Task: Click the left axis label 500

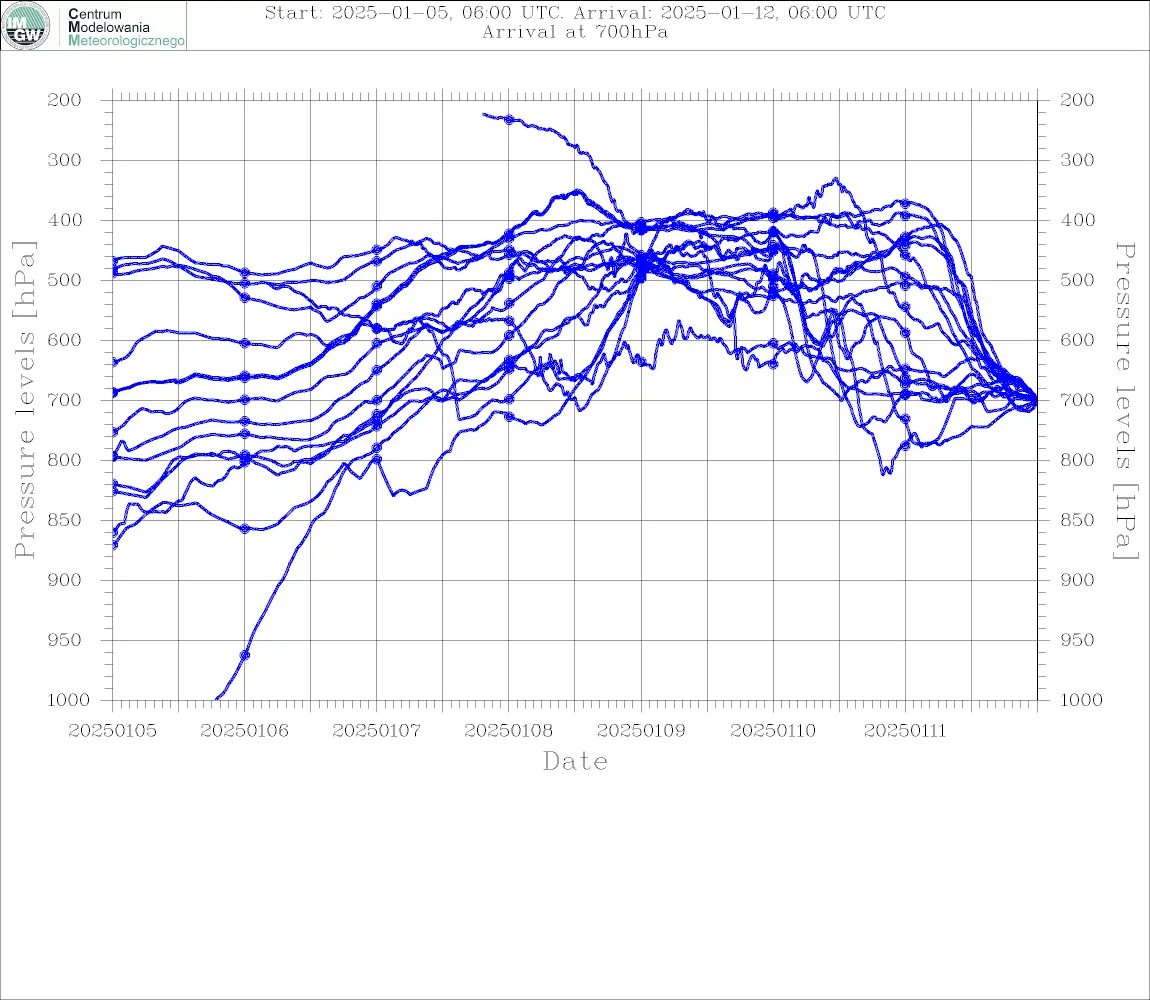Action: pos(65,280)
